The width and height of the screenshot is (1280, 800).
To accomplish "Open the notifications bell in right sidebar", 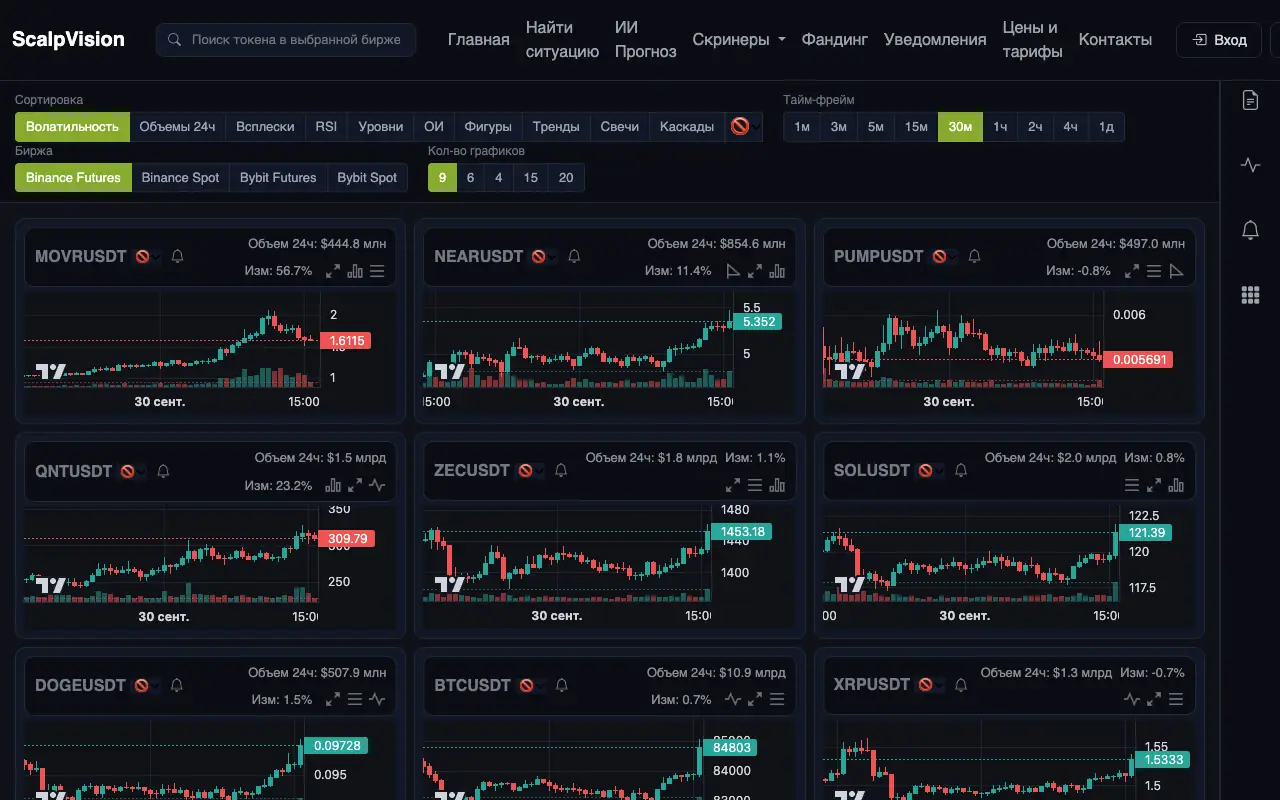I will point(1250,230).
